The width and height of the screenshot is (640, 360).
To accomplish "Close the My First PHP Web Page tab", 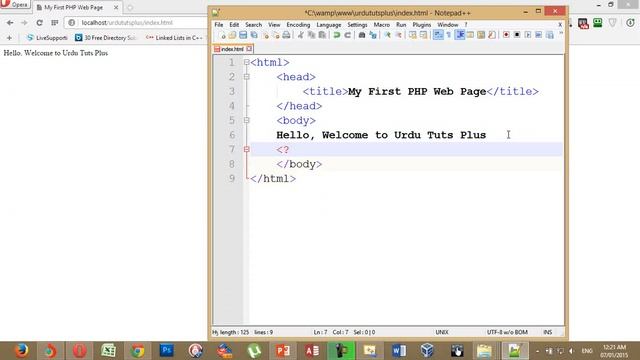I will 116,7.
